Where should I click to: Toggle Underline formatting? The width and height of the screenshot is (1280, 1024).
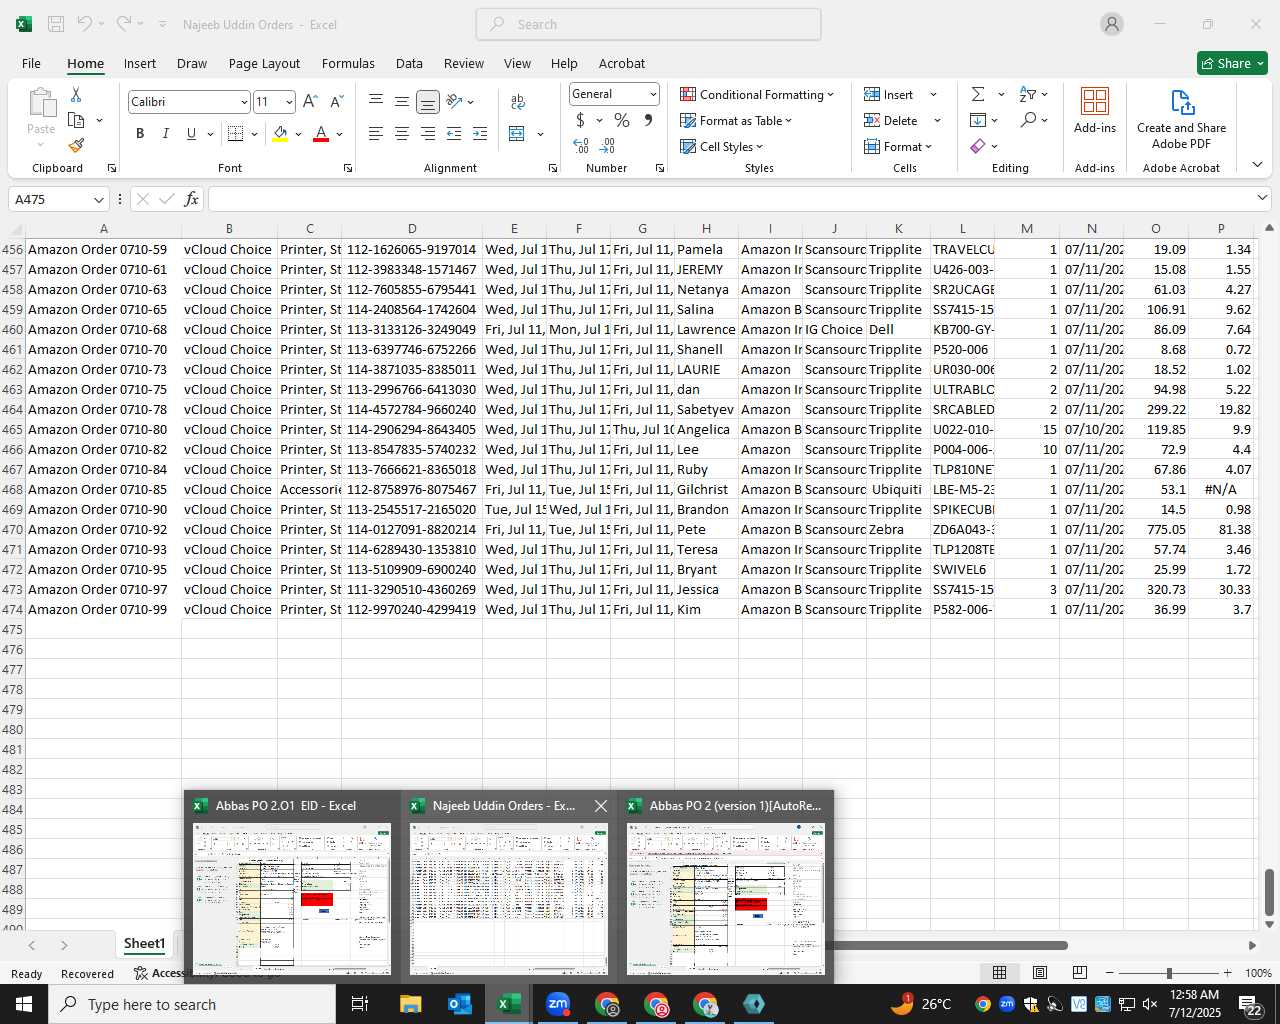pyautogui.click(x=191, y=134)
